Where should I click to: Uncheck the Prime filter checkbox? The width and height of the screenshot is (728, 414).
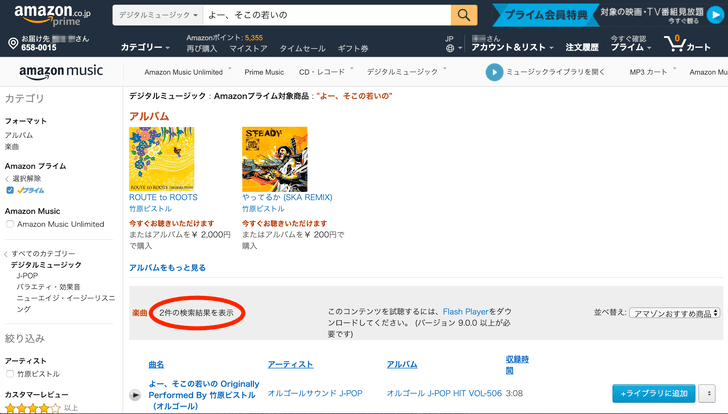[x=10, y=190]
